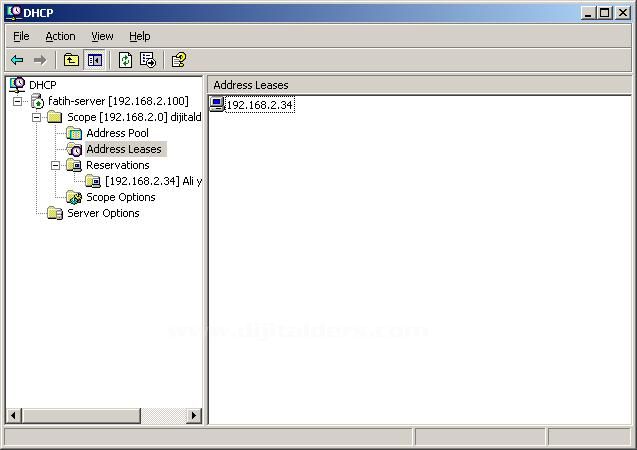The width and height of the screenshot is (637, 450).
Task: Select the DHCP root node icon
Action: pos(17,85)
